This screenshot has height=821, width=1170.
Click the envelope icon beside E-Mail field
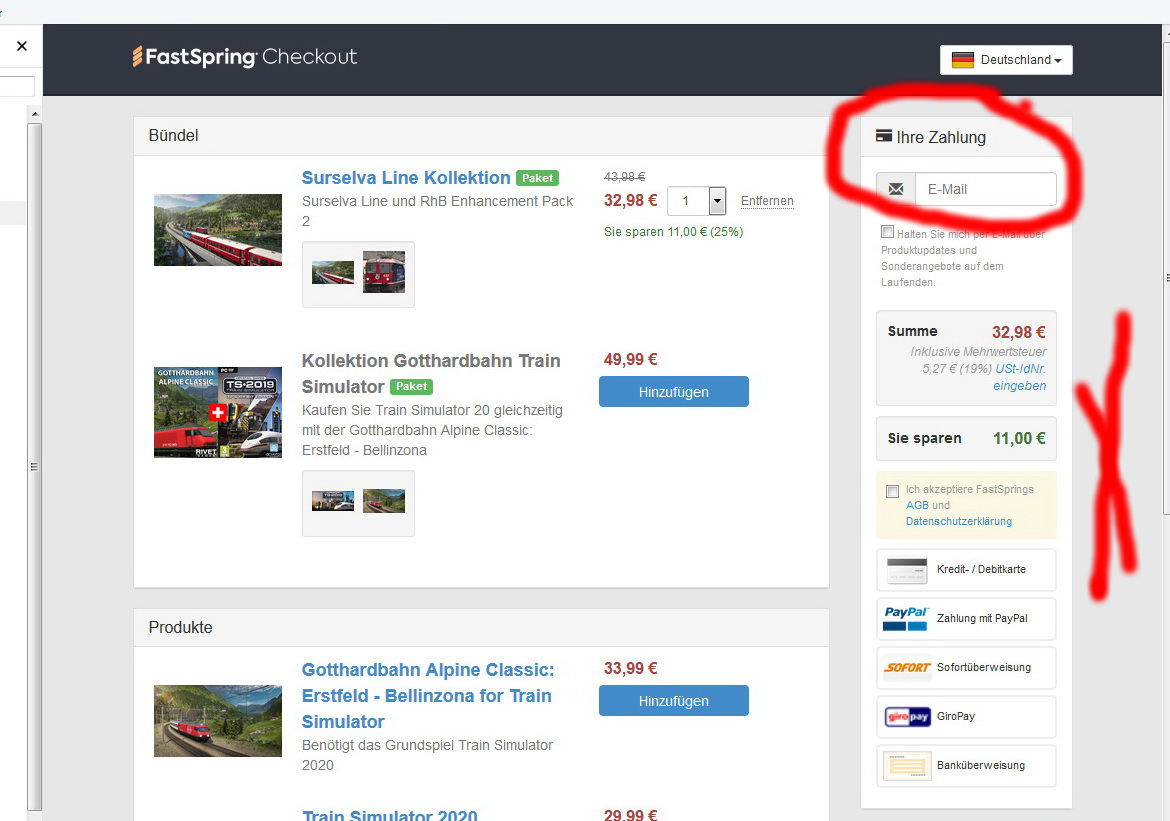pyautogui.click(x=895, y=189)
